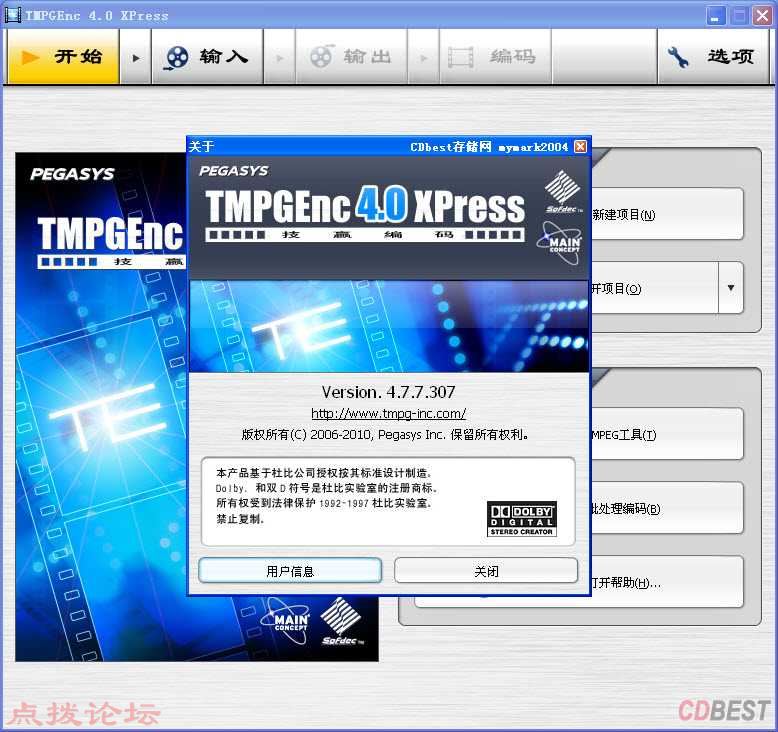Expand the dropdown arrow next to 打开项目
The width and height of the screenshot is (778, 732).
pos(731,288)
